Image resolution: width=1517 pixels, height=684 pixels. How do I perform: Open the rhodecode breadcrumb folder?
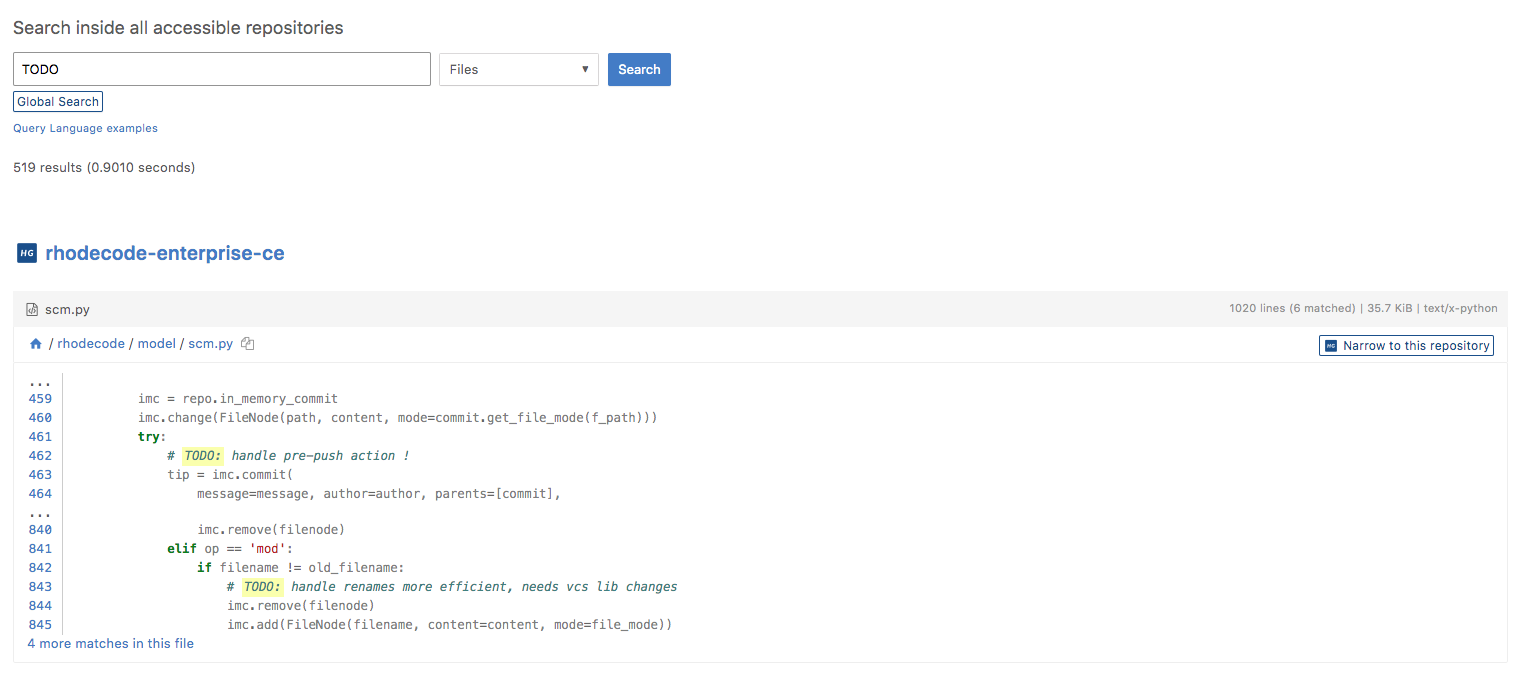[x=91, y=344]
